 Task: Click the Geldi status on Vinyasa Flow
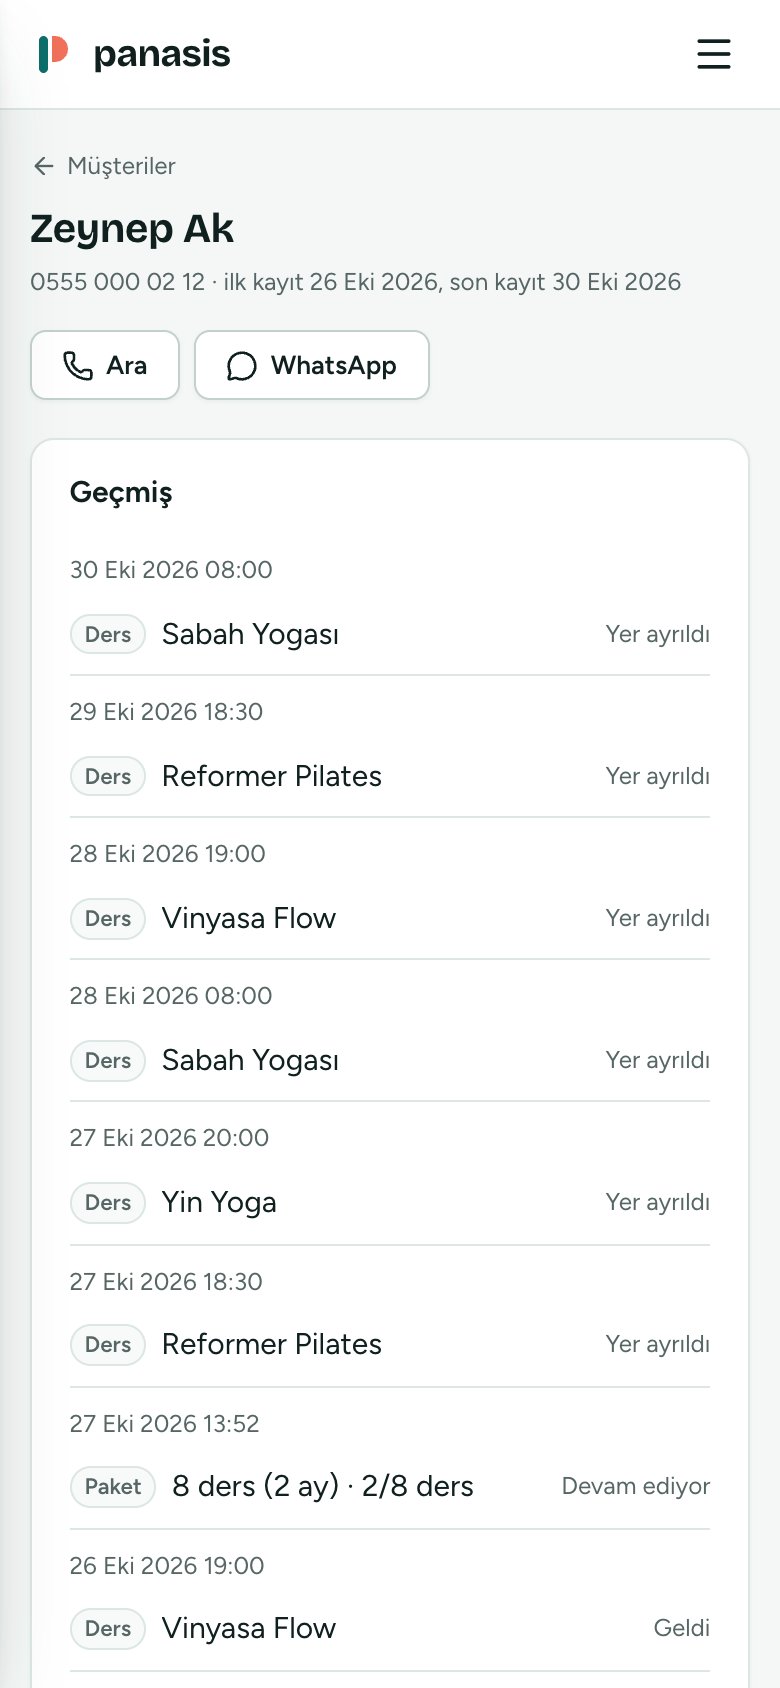point(682,1628)
